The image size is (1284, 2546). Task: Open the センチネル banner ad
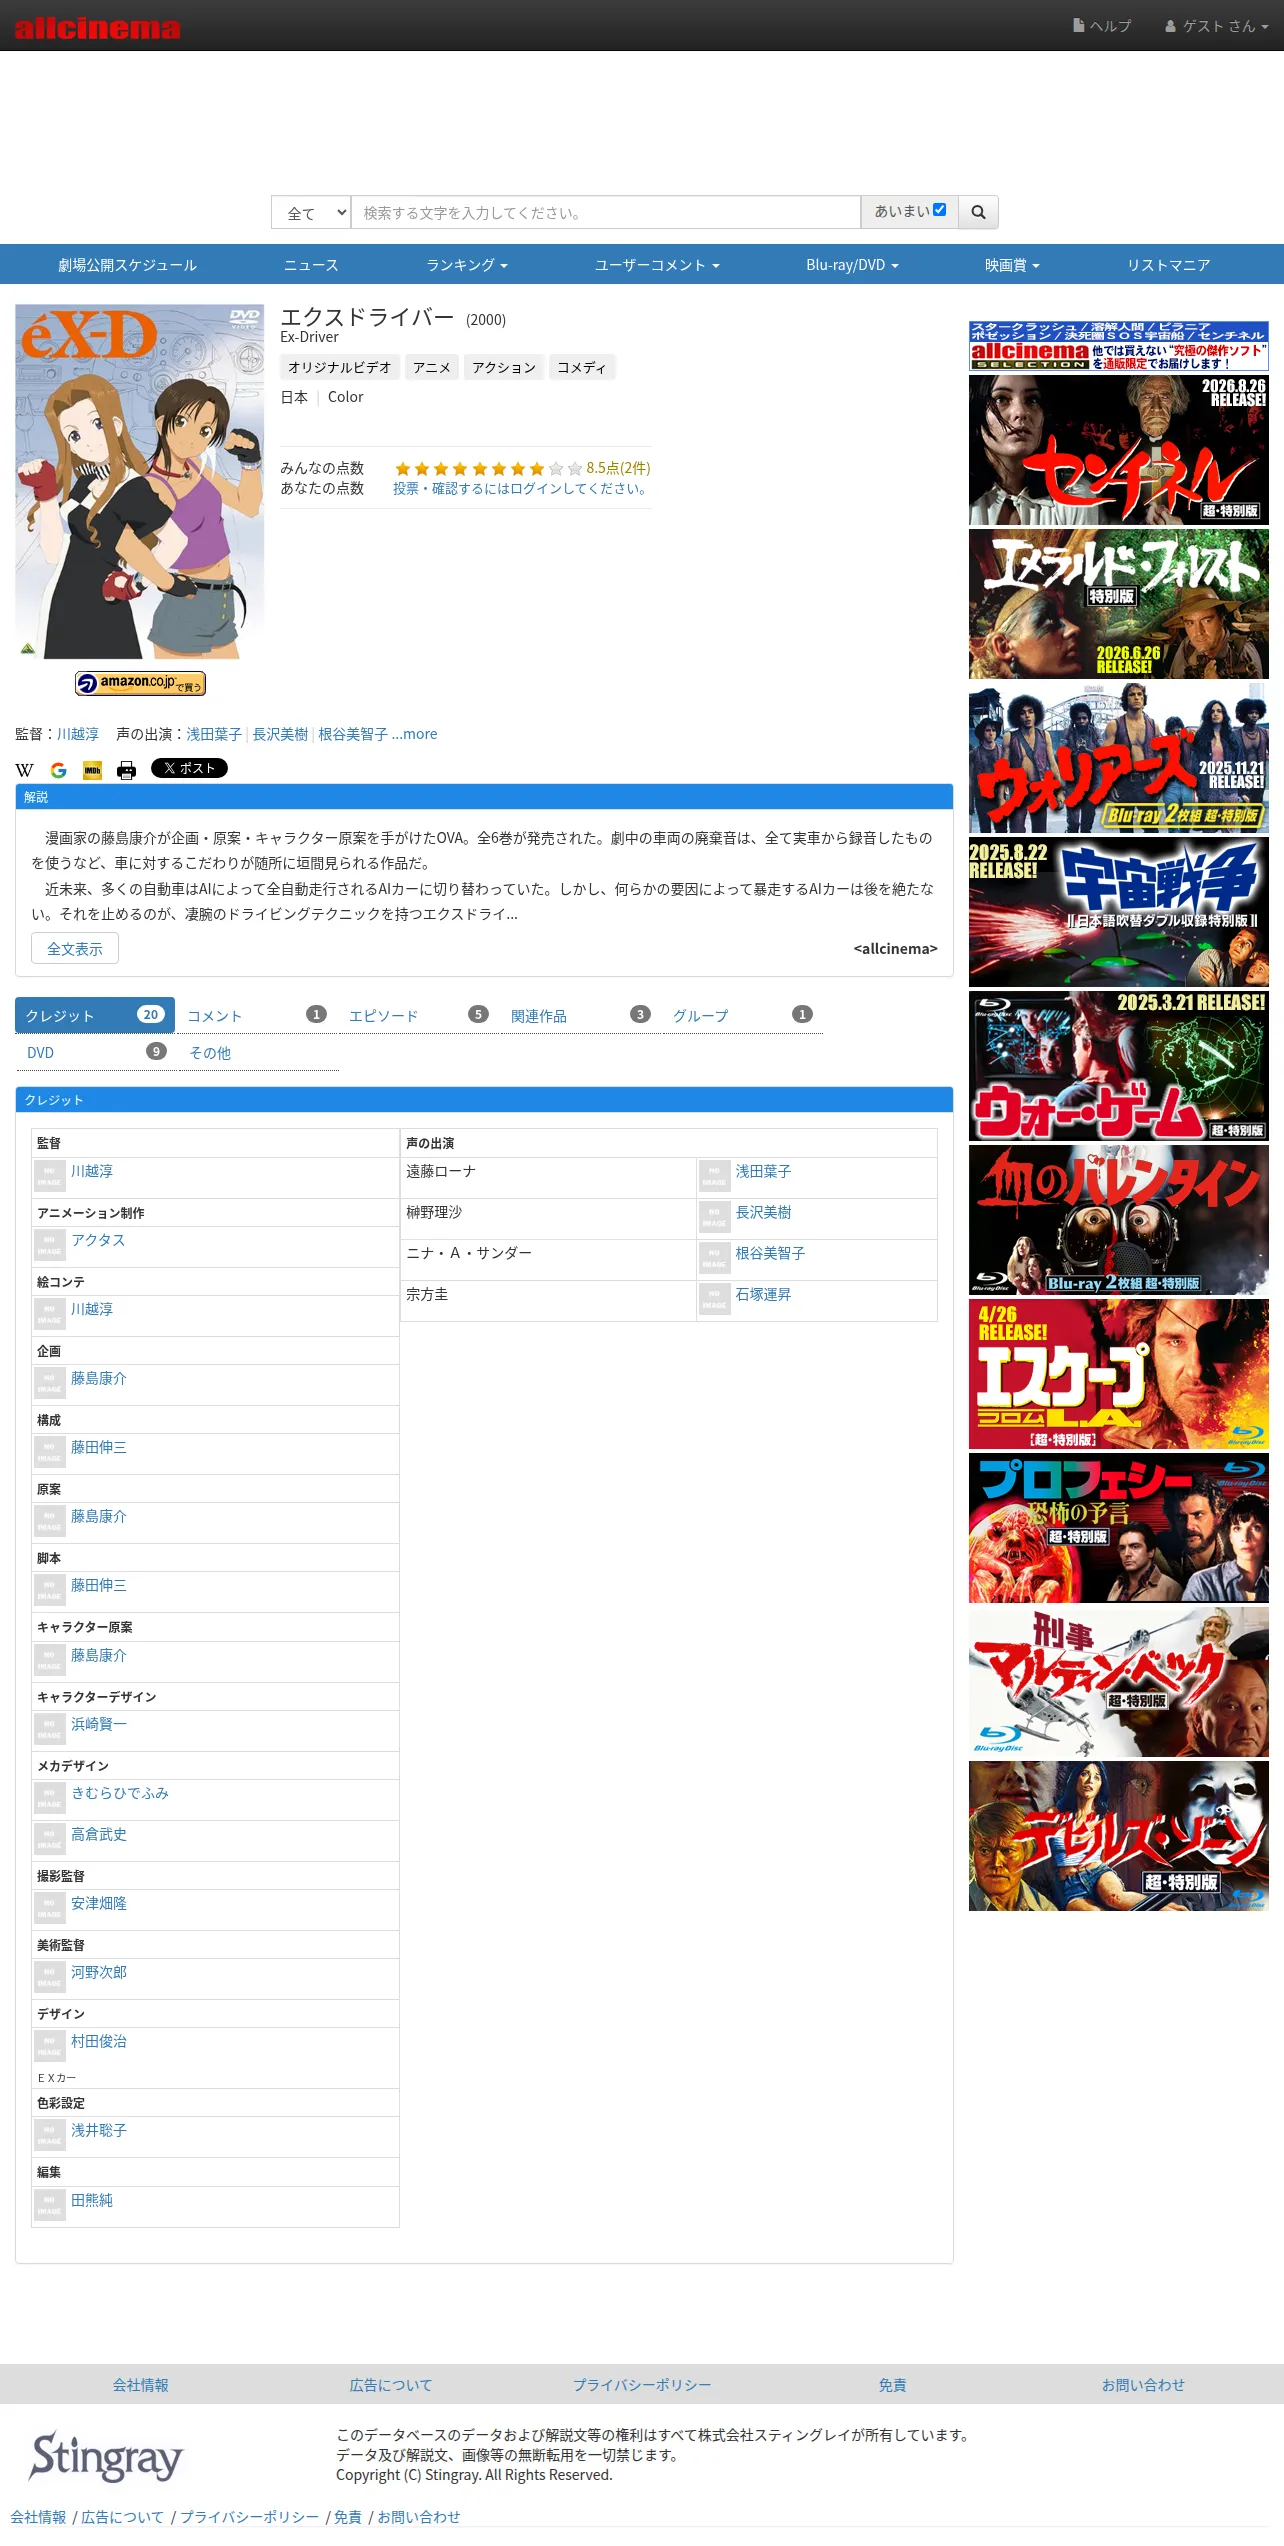pyautogui.click(x=1118, y=450)
